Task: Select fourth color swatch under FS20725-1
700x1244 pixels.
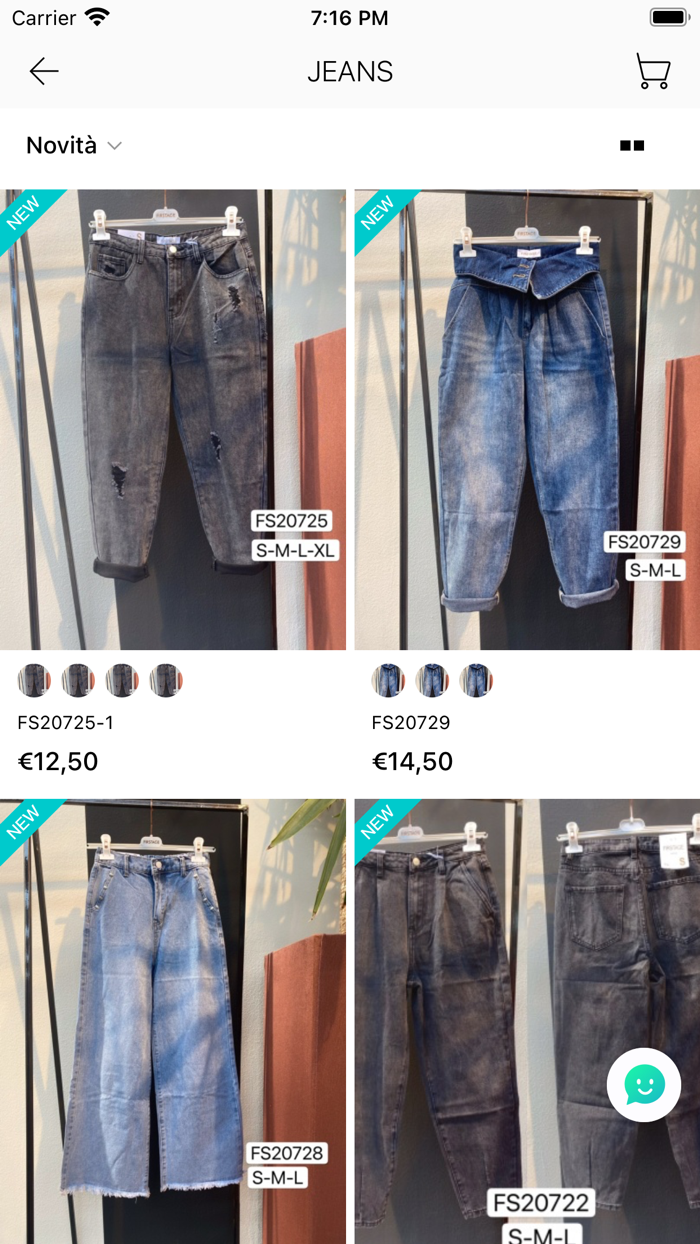Action: coord(166,680)
